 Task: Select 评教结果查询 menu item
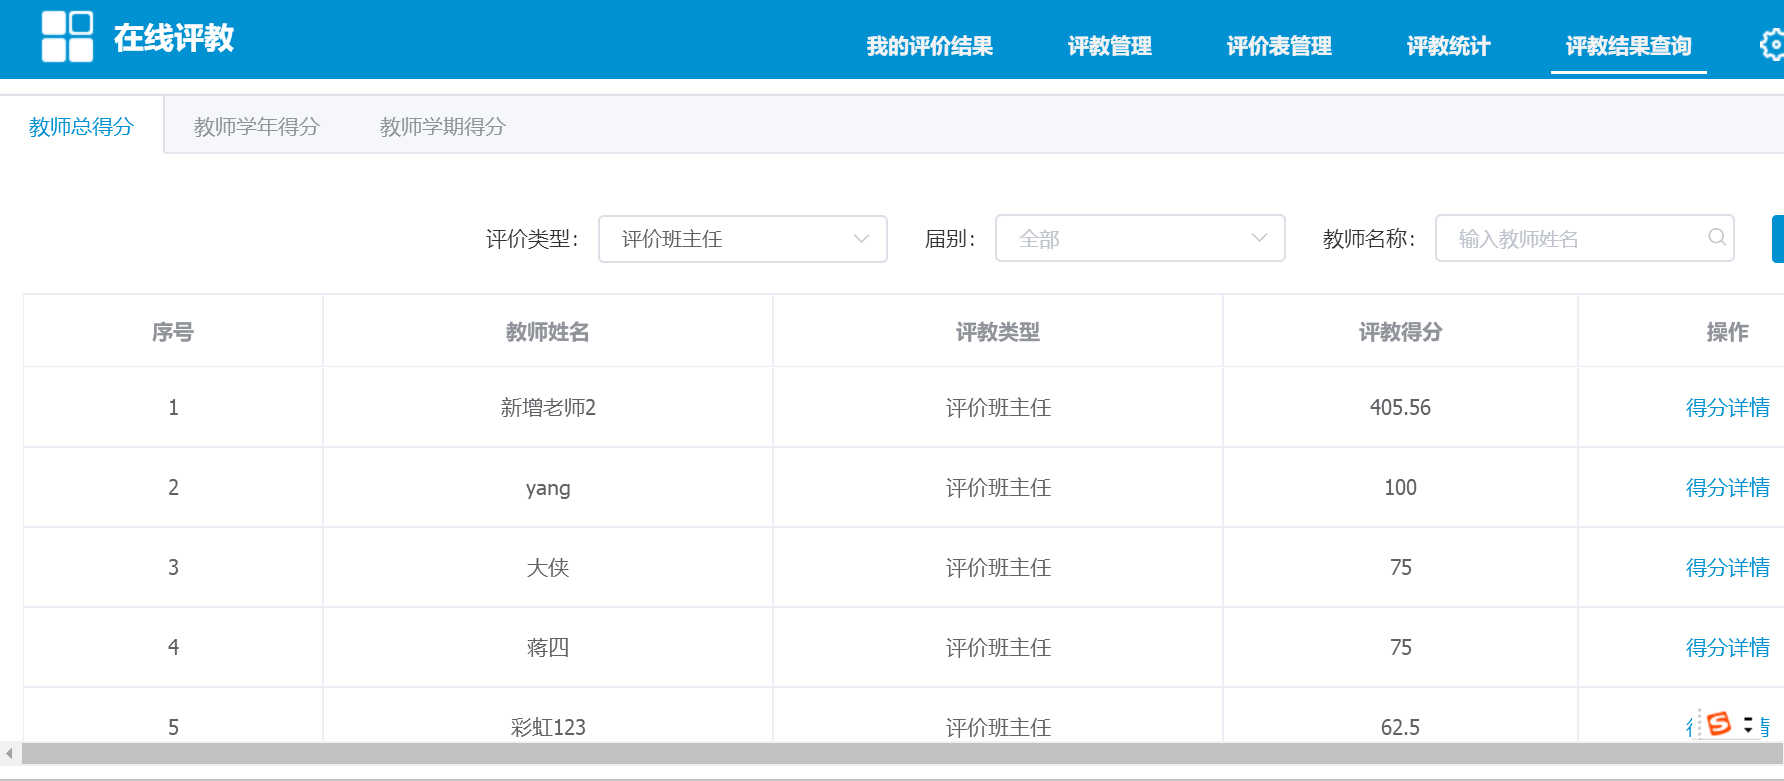pyautogui.click(x=1628, y=46)
